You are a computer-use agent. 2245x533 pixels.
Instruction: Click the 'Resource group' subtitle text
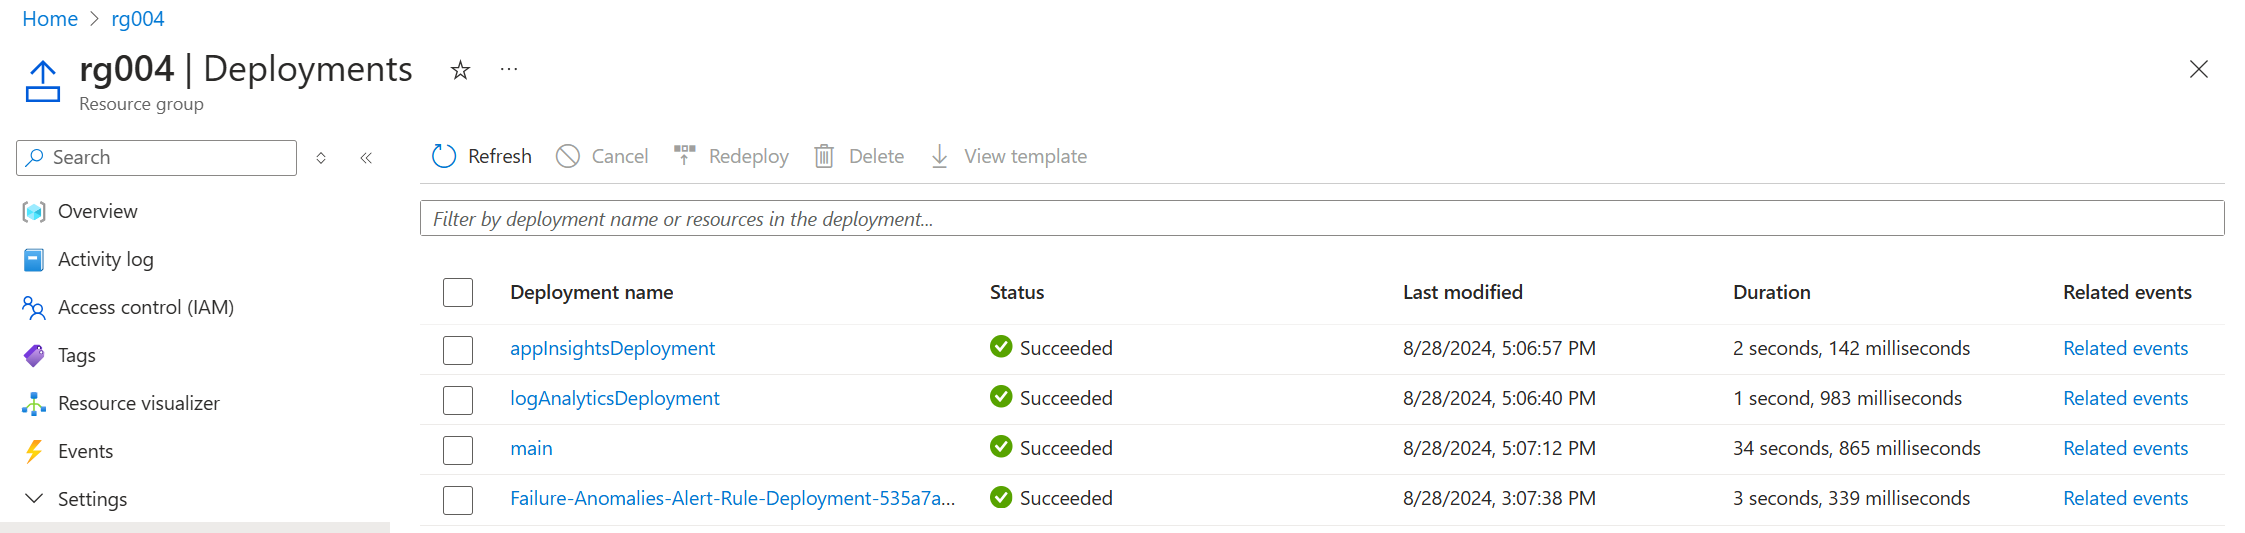pyautogui.click(x=141, y=104)
